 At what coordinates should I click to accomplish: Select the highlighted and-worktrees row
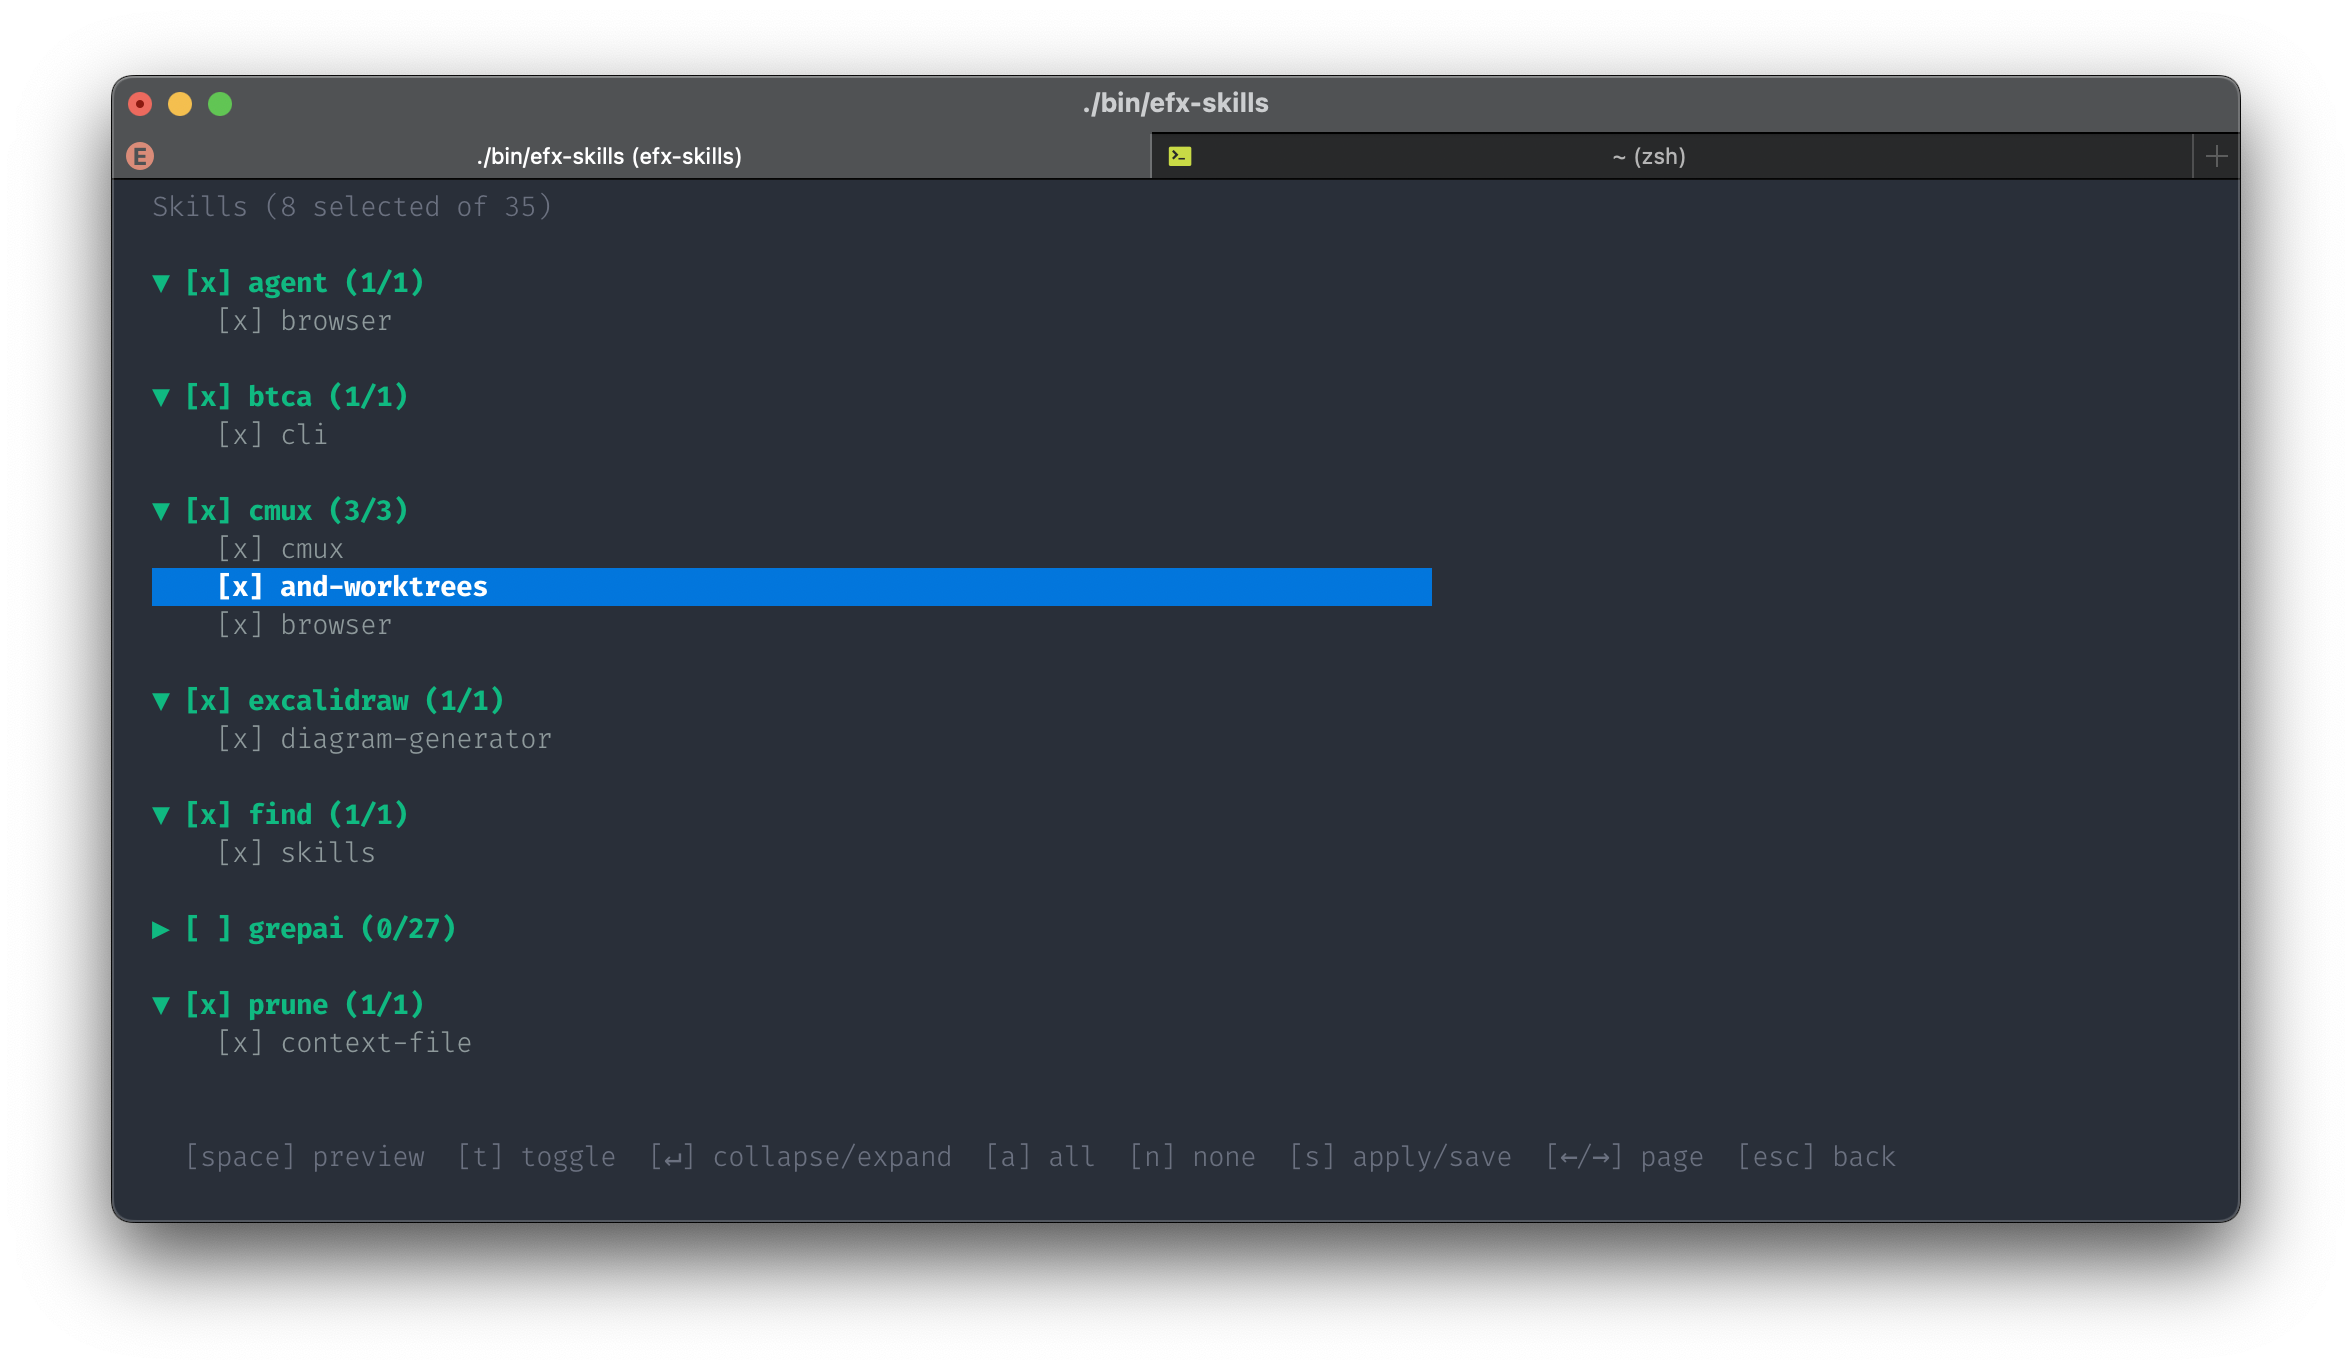(384, 587)
